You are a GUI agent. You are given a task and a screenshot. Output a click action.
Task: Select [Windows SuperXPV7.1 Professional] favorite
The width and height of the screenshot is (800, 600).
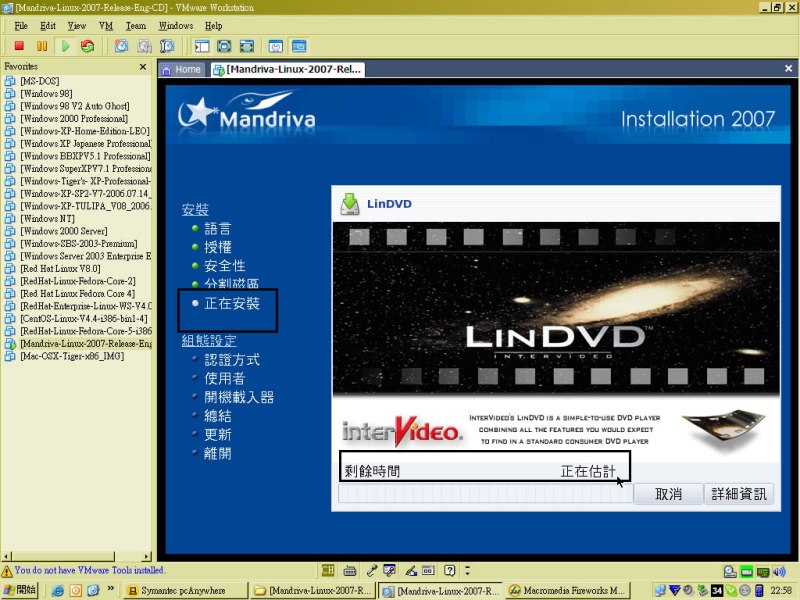[86, 168]
